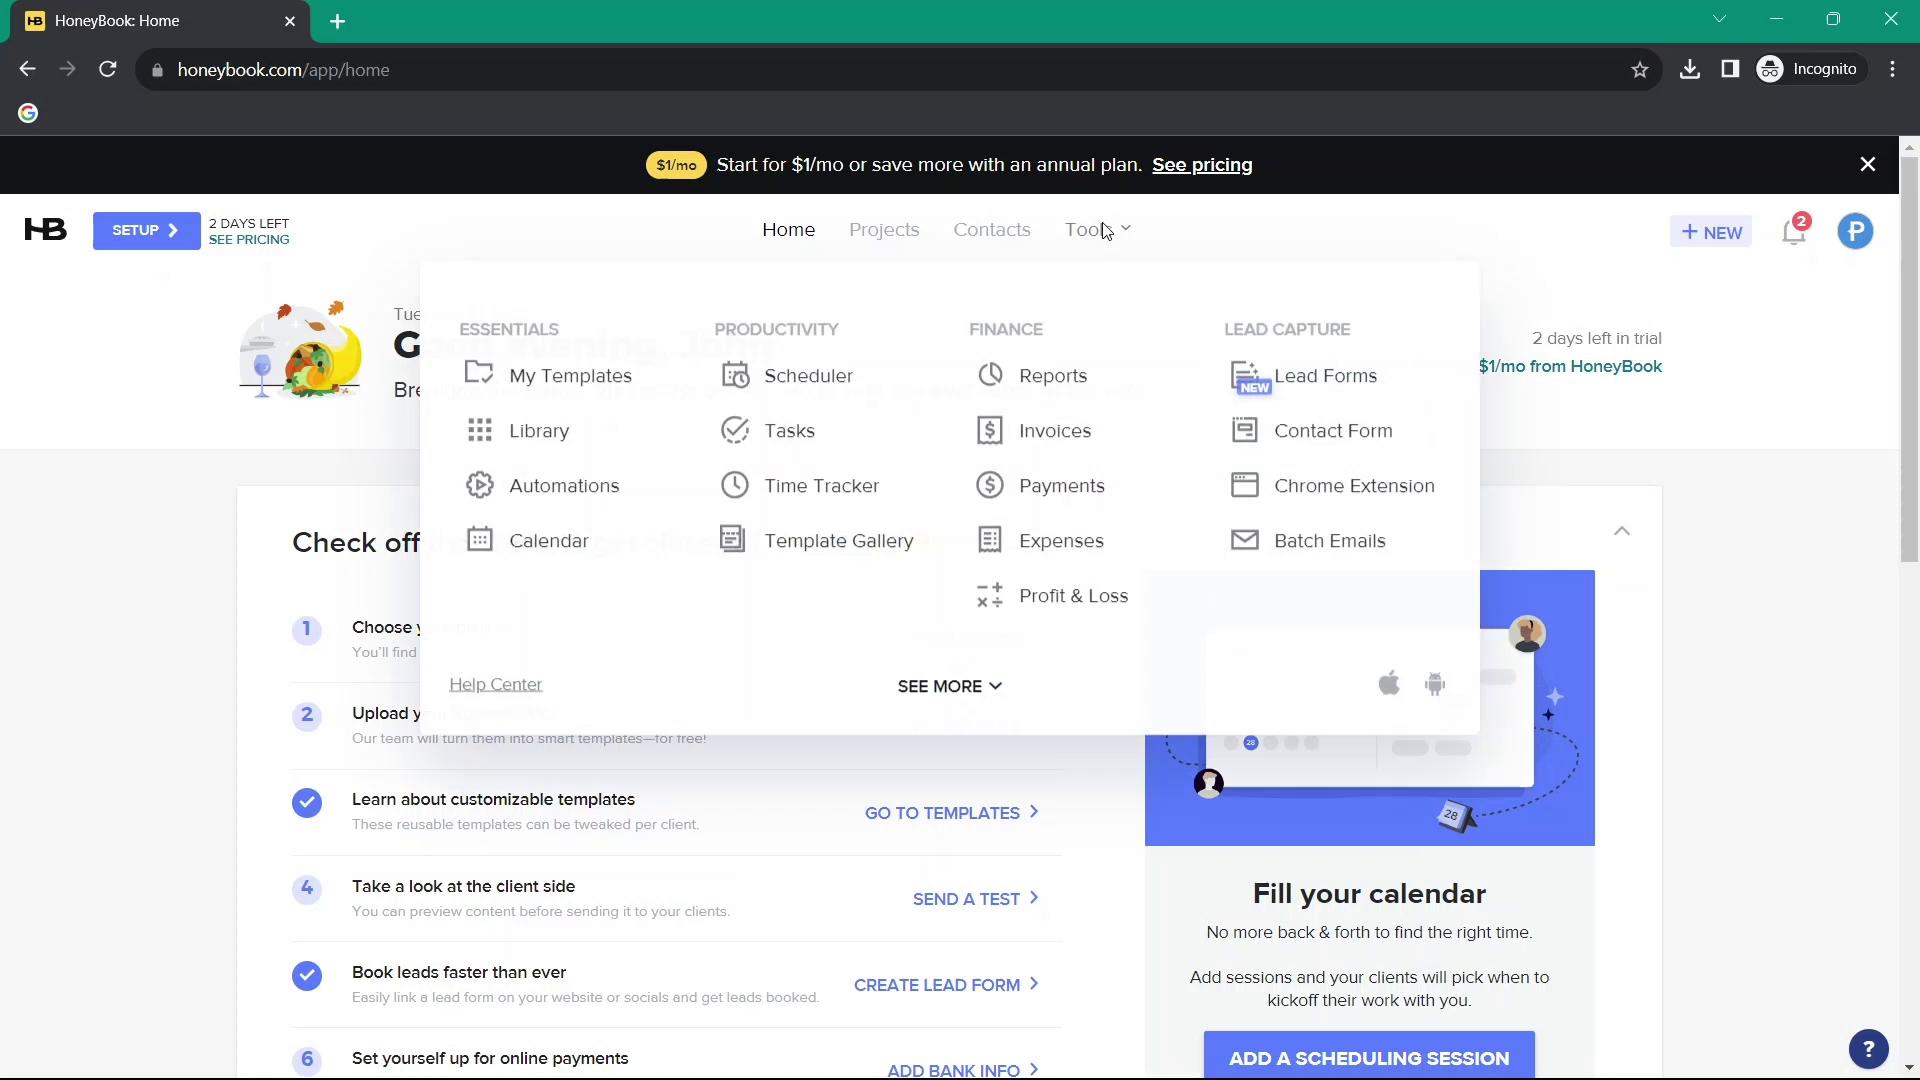Open the Lead Forms section
The height and width of the screenshot is (1080, 1920).
tap(1324, 375)
